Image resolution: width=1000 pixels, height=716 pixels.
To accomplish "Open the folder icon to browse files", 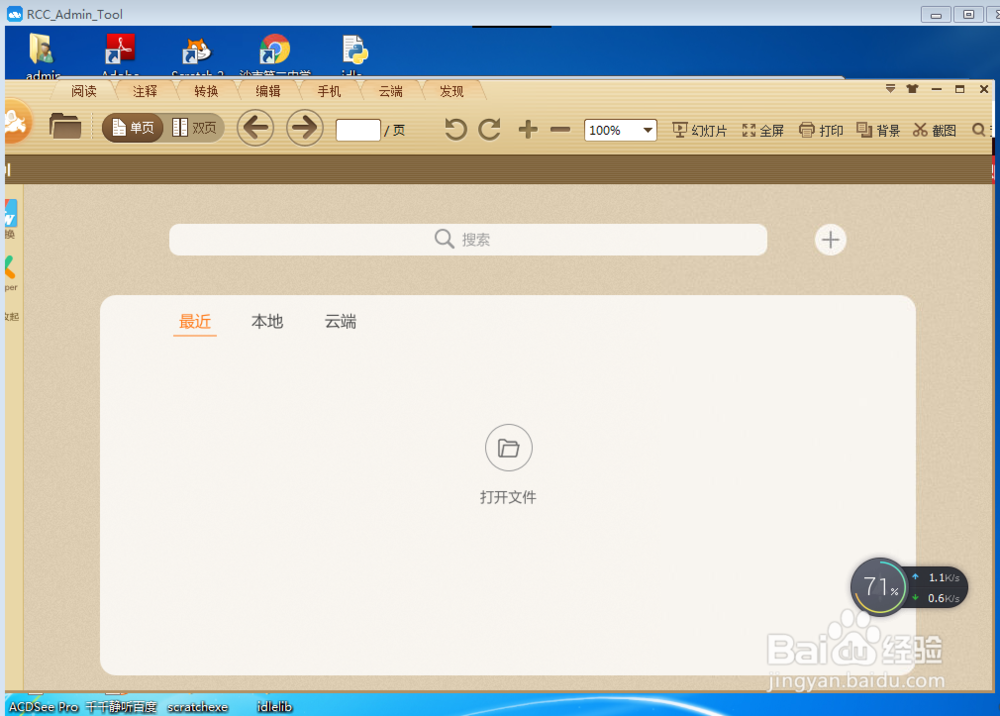I will tap(65, 127).
